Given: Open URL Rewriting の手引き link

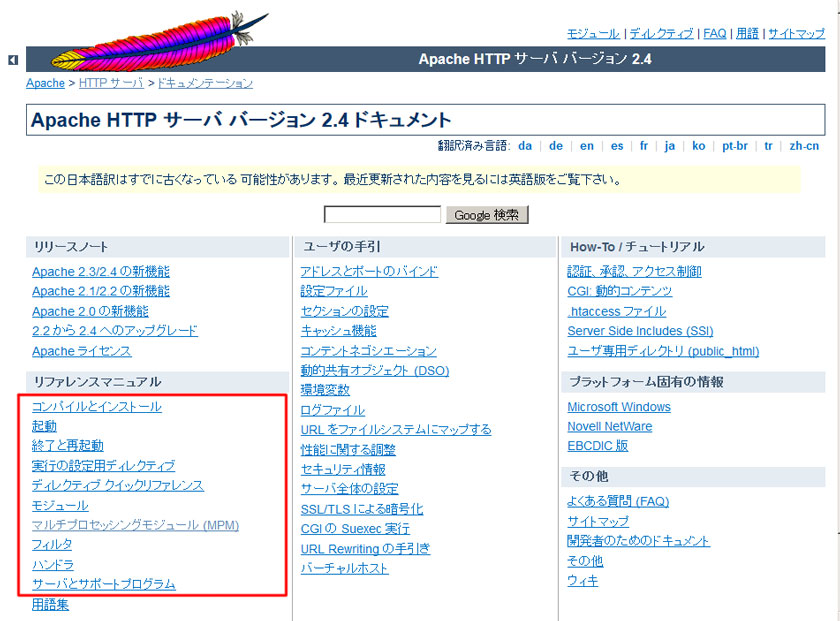Looking at the screenshot, I should pyautogui.click(x=365, y=549).
